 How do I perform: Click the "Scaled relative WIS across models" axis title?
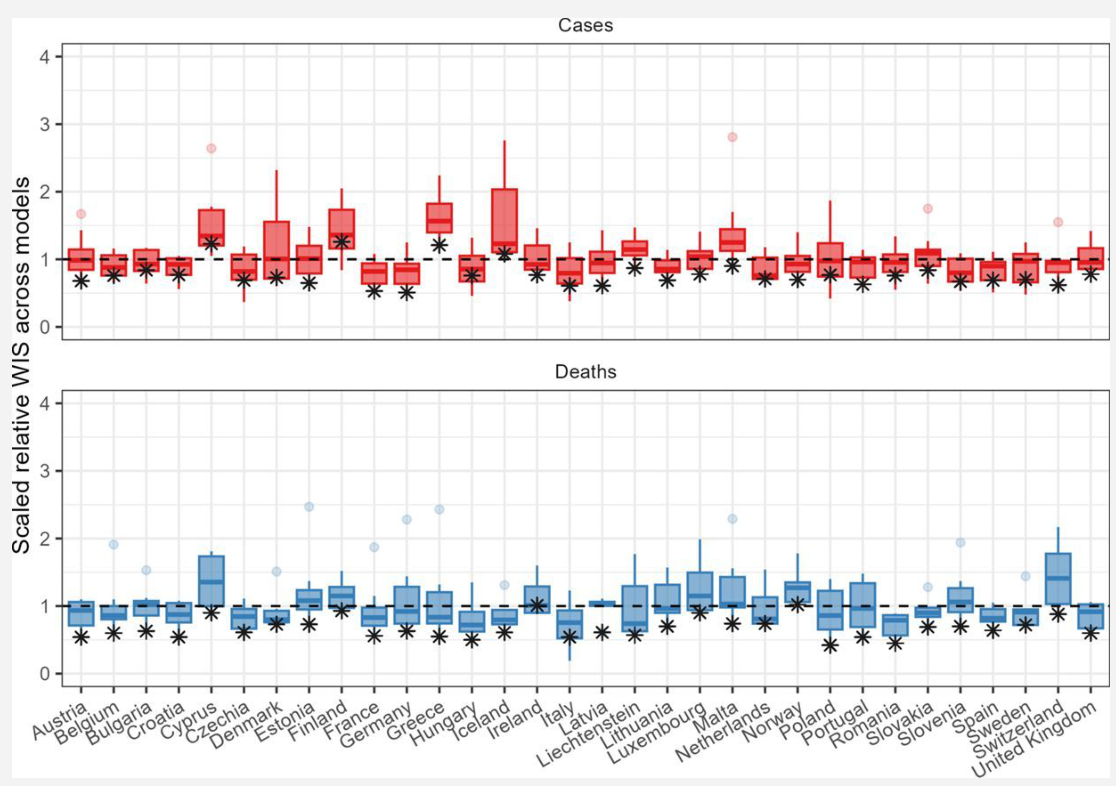point(21,365)
